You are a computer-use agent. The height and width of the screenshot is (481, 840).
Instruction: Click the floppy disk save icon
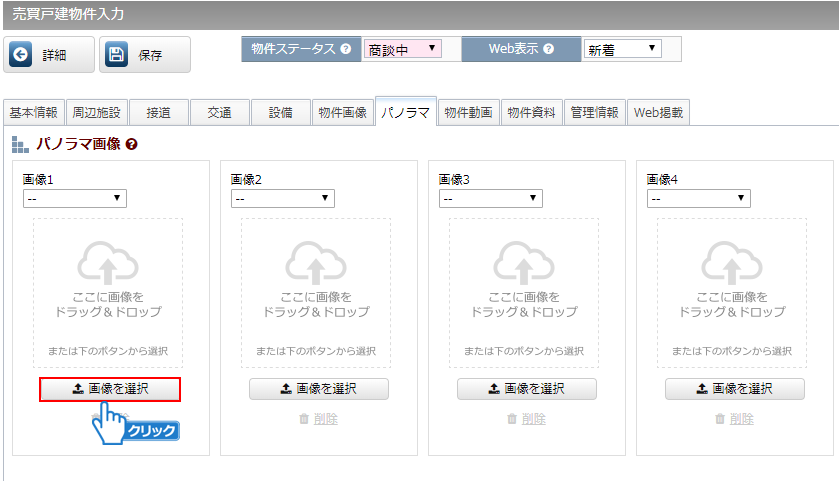117,56
